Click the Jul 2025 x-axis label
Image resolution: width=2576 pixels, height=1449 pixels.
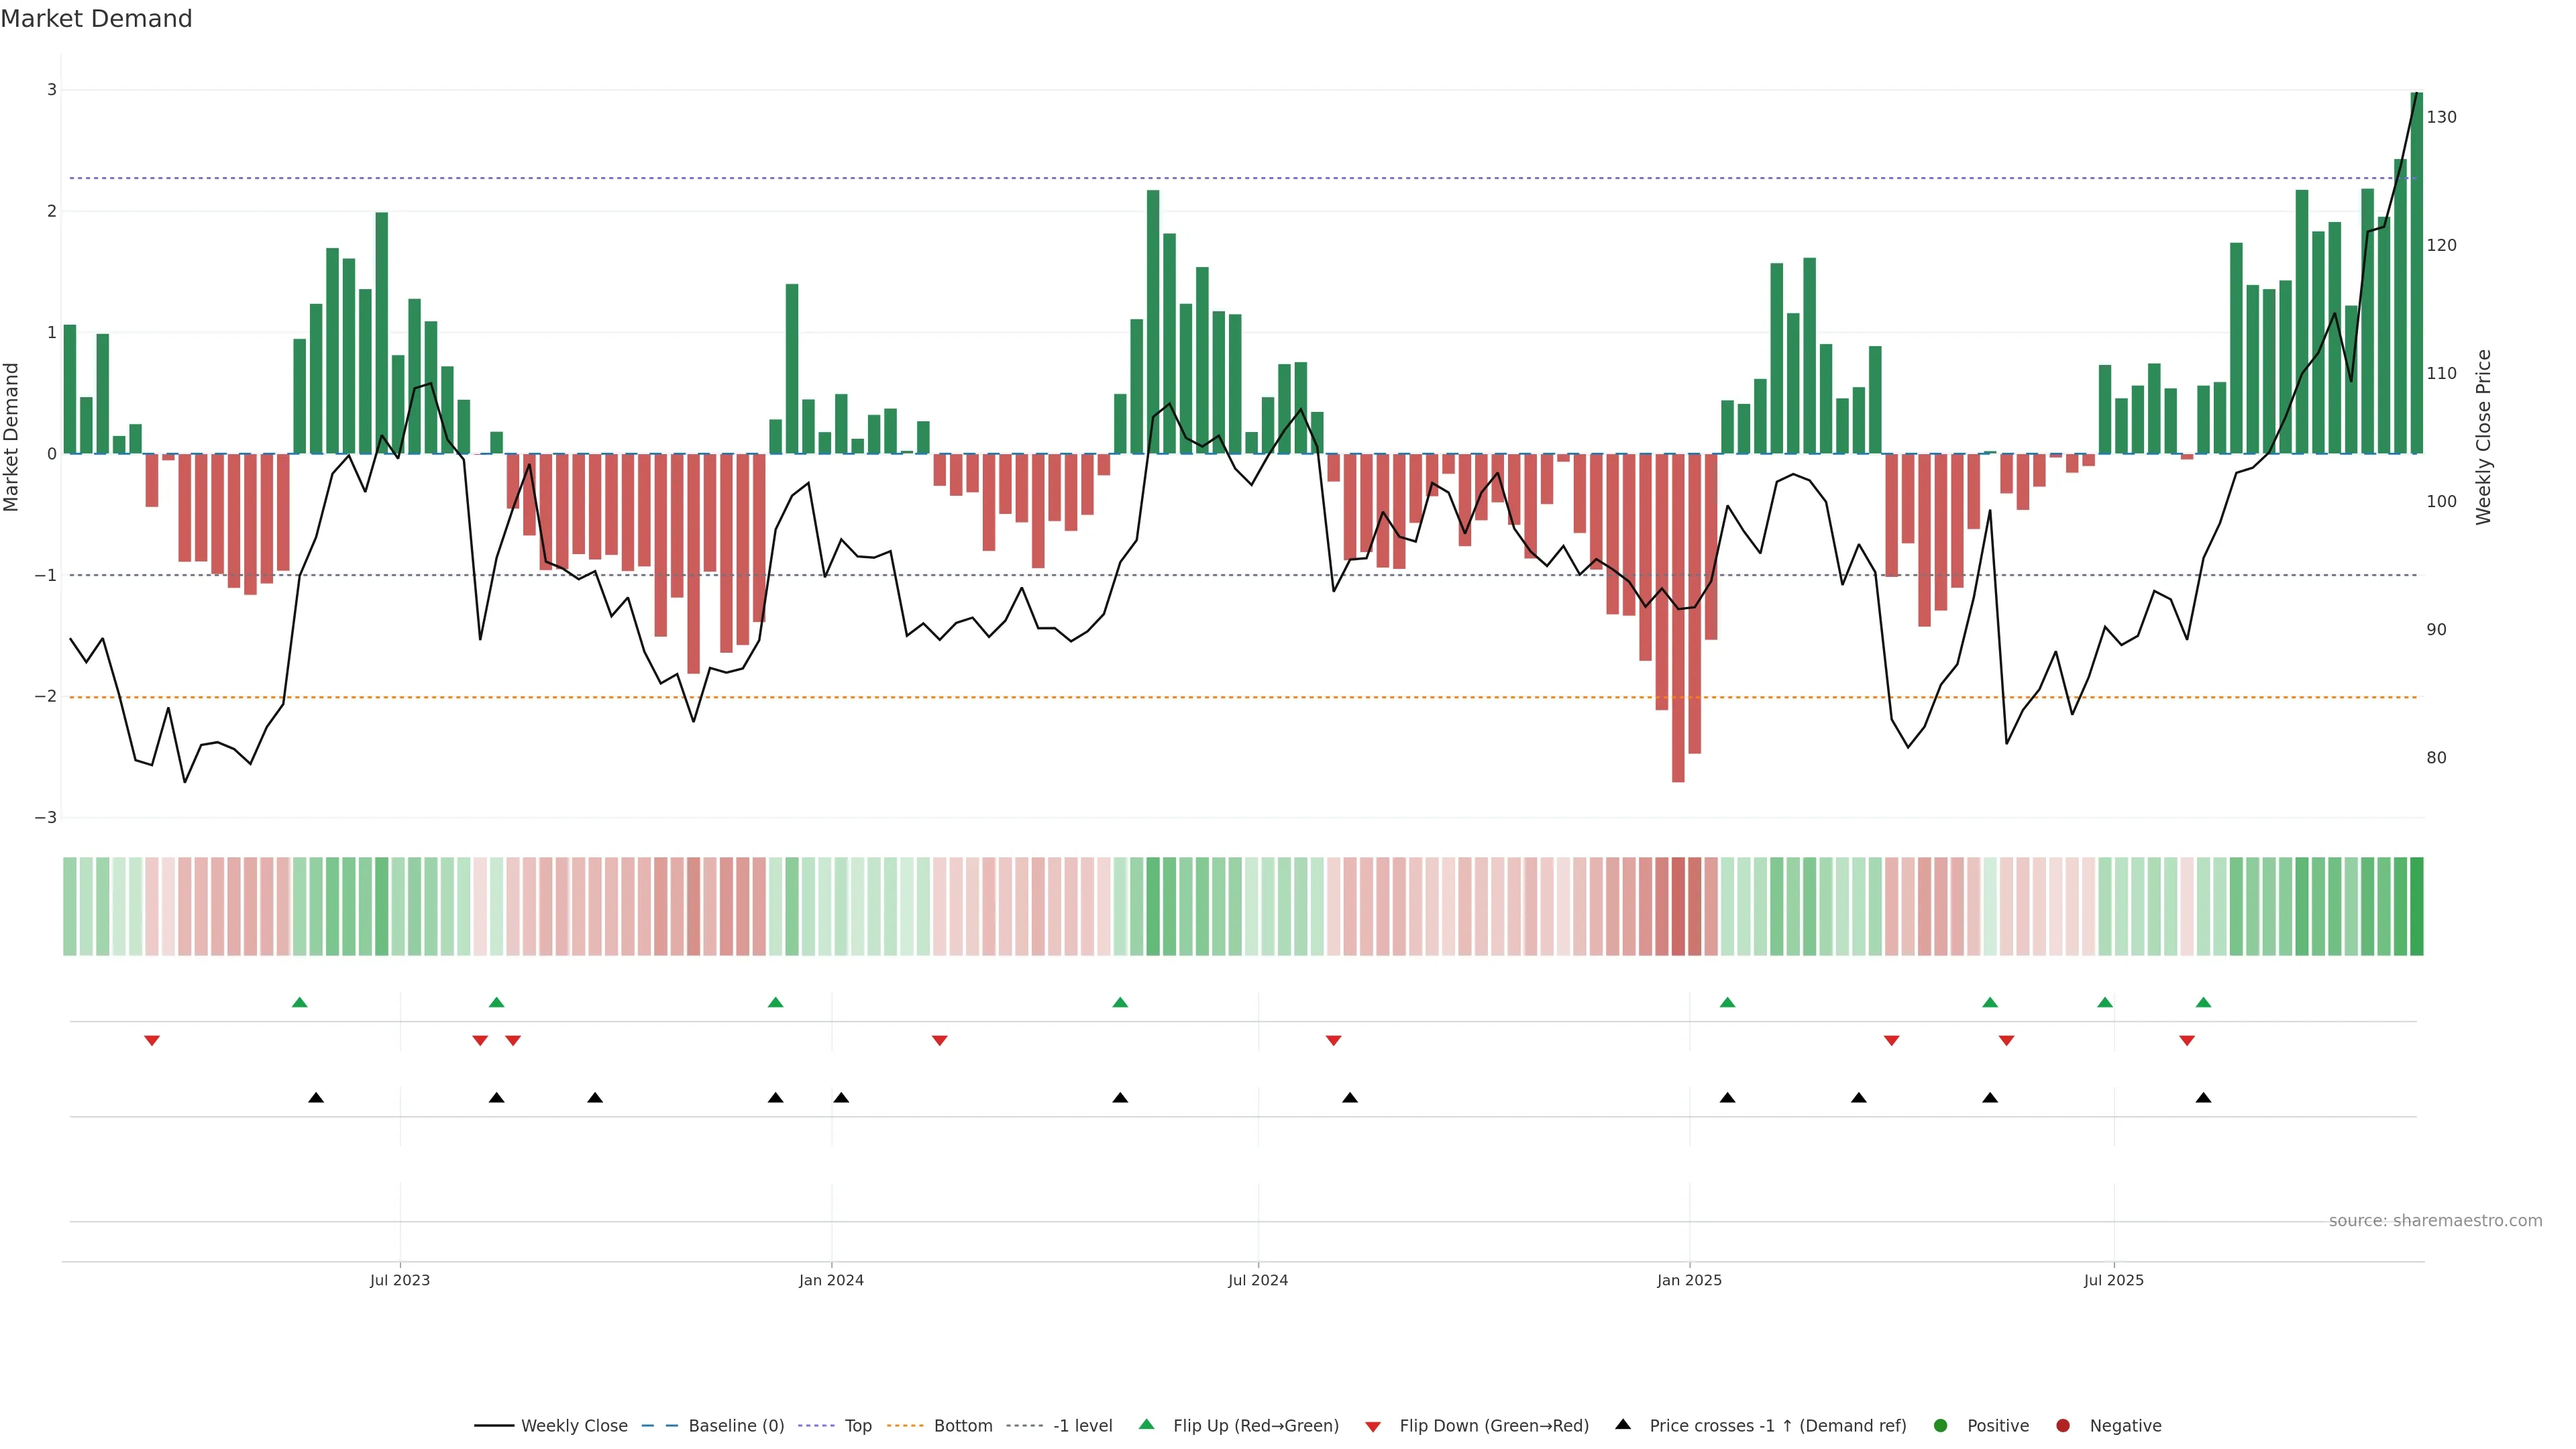[x=2113, y=1280]
